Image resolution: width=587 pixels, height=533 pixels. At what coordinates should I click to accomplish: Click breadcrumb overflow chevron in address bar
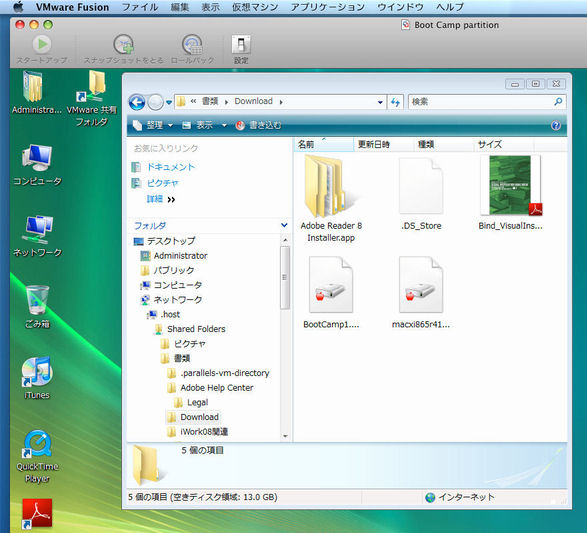coord(193,101)
